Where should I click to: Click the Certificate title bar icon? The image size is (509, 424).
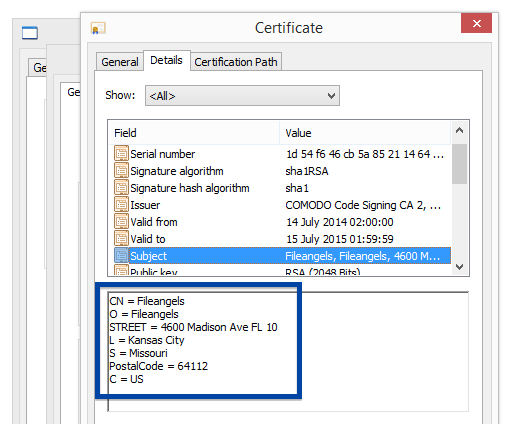pyautogui.click(x=98, y=28)
